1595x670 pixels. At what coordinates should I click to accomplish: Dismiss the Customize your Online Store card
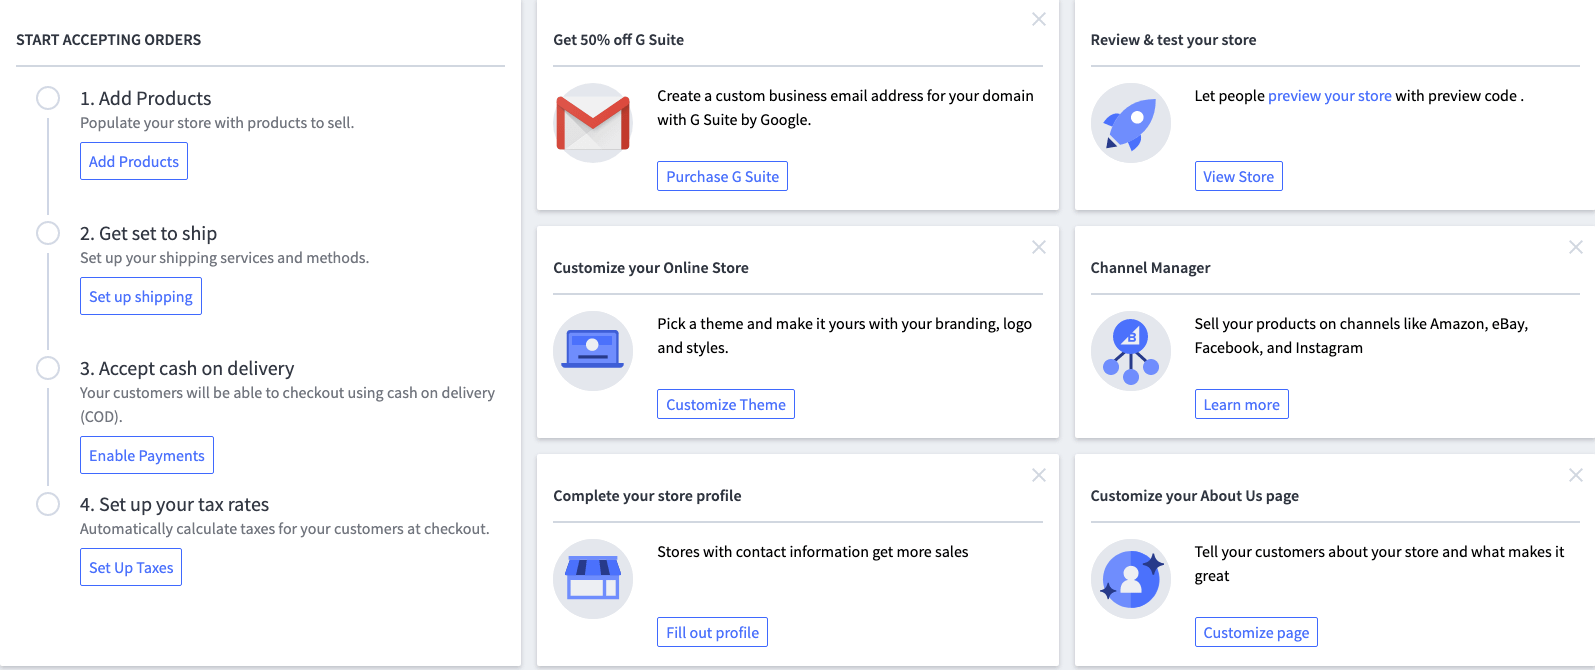coord(1039,247)
